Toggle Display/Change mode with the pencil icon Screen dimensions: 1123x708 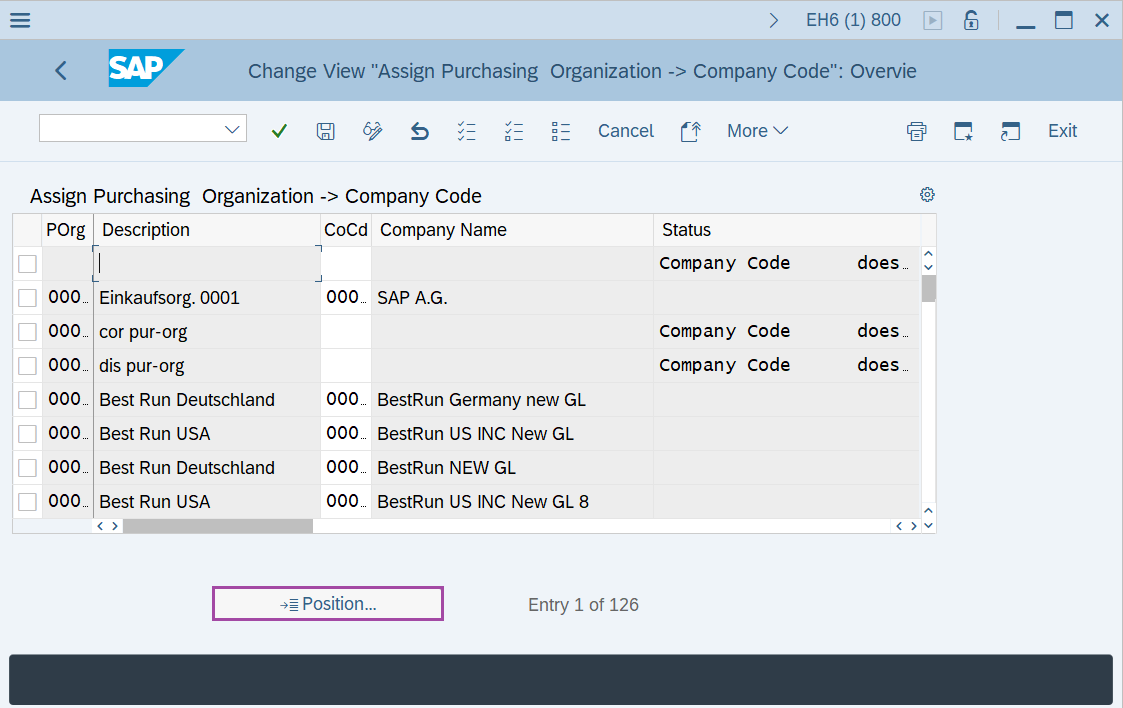(x=372, y=130)
